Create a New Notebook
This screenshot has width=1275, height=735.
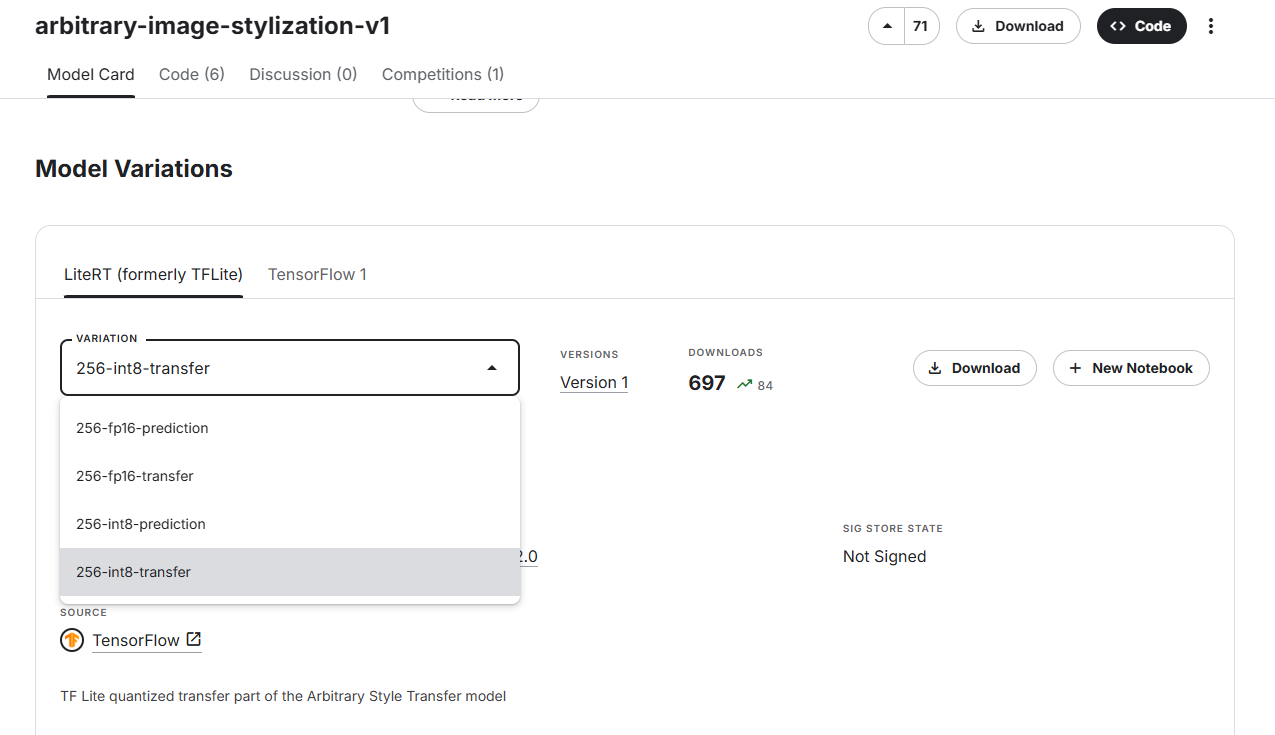tap(1131, 368)
